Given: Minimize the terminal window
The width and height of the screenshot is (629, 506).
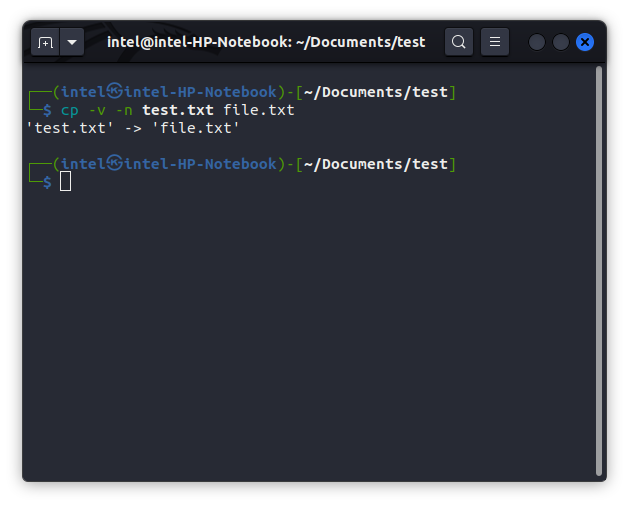Looking at the screenshot, I should coord(537,42).
